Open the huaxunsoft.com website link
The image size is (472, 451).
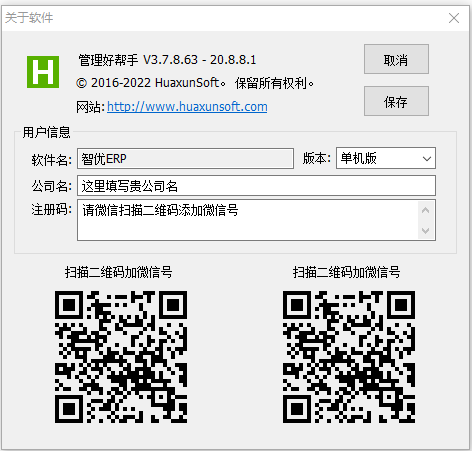pos(187,107)
